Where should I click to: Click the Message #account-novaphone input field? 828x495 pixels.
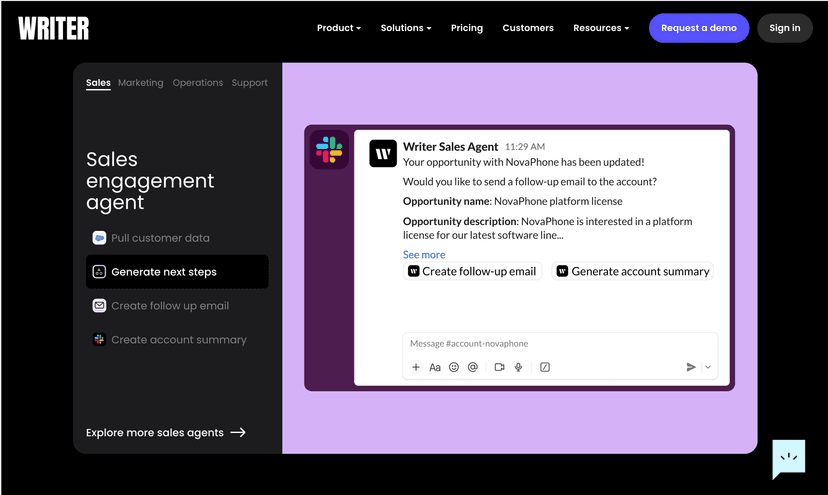(560, 344)
